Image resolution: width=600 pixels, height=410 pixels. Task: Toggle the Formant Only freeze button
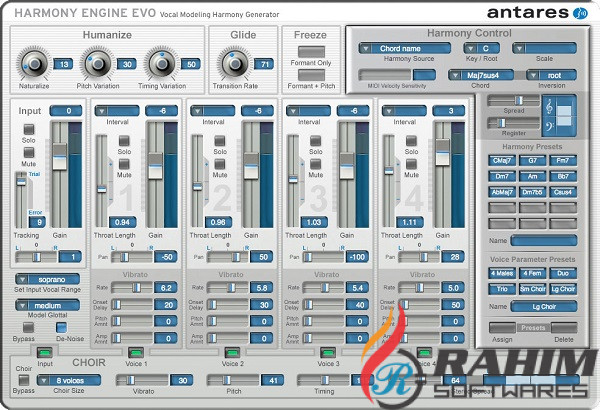click(311, 52)
